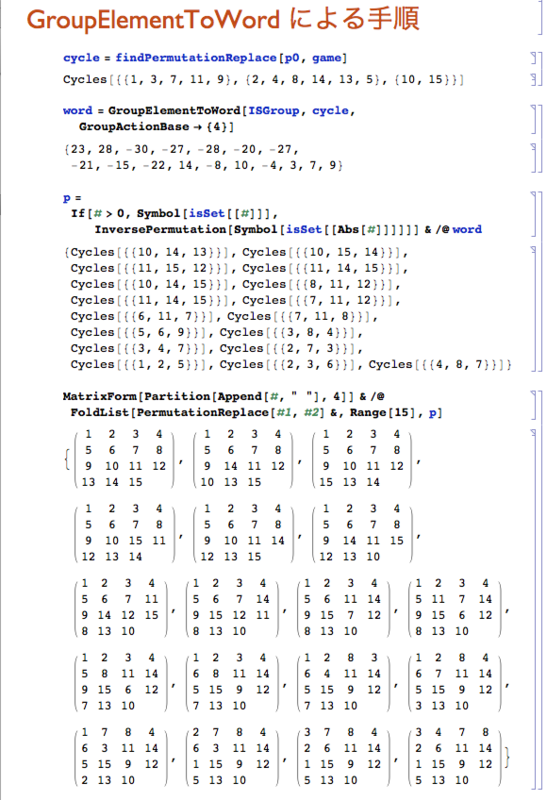547x800 pixels.
Task: Click matrix with second row "5 8 11 14"
Action: [x=120, y=682]
